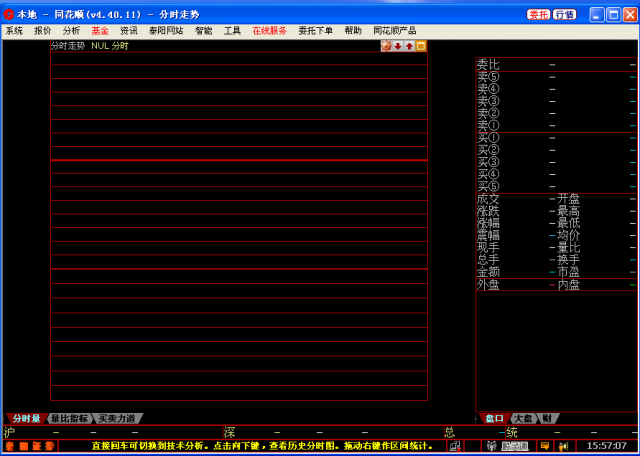Click the red up-arrow chart icon
Image resolution: width=640 pixels, height=456 pixels.
[409, 46]
